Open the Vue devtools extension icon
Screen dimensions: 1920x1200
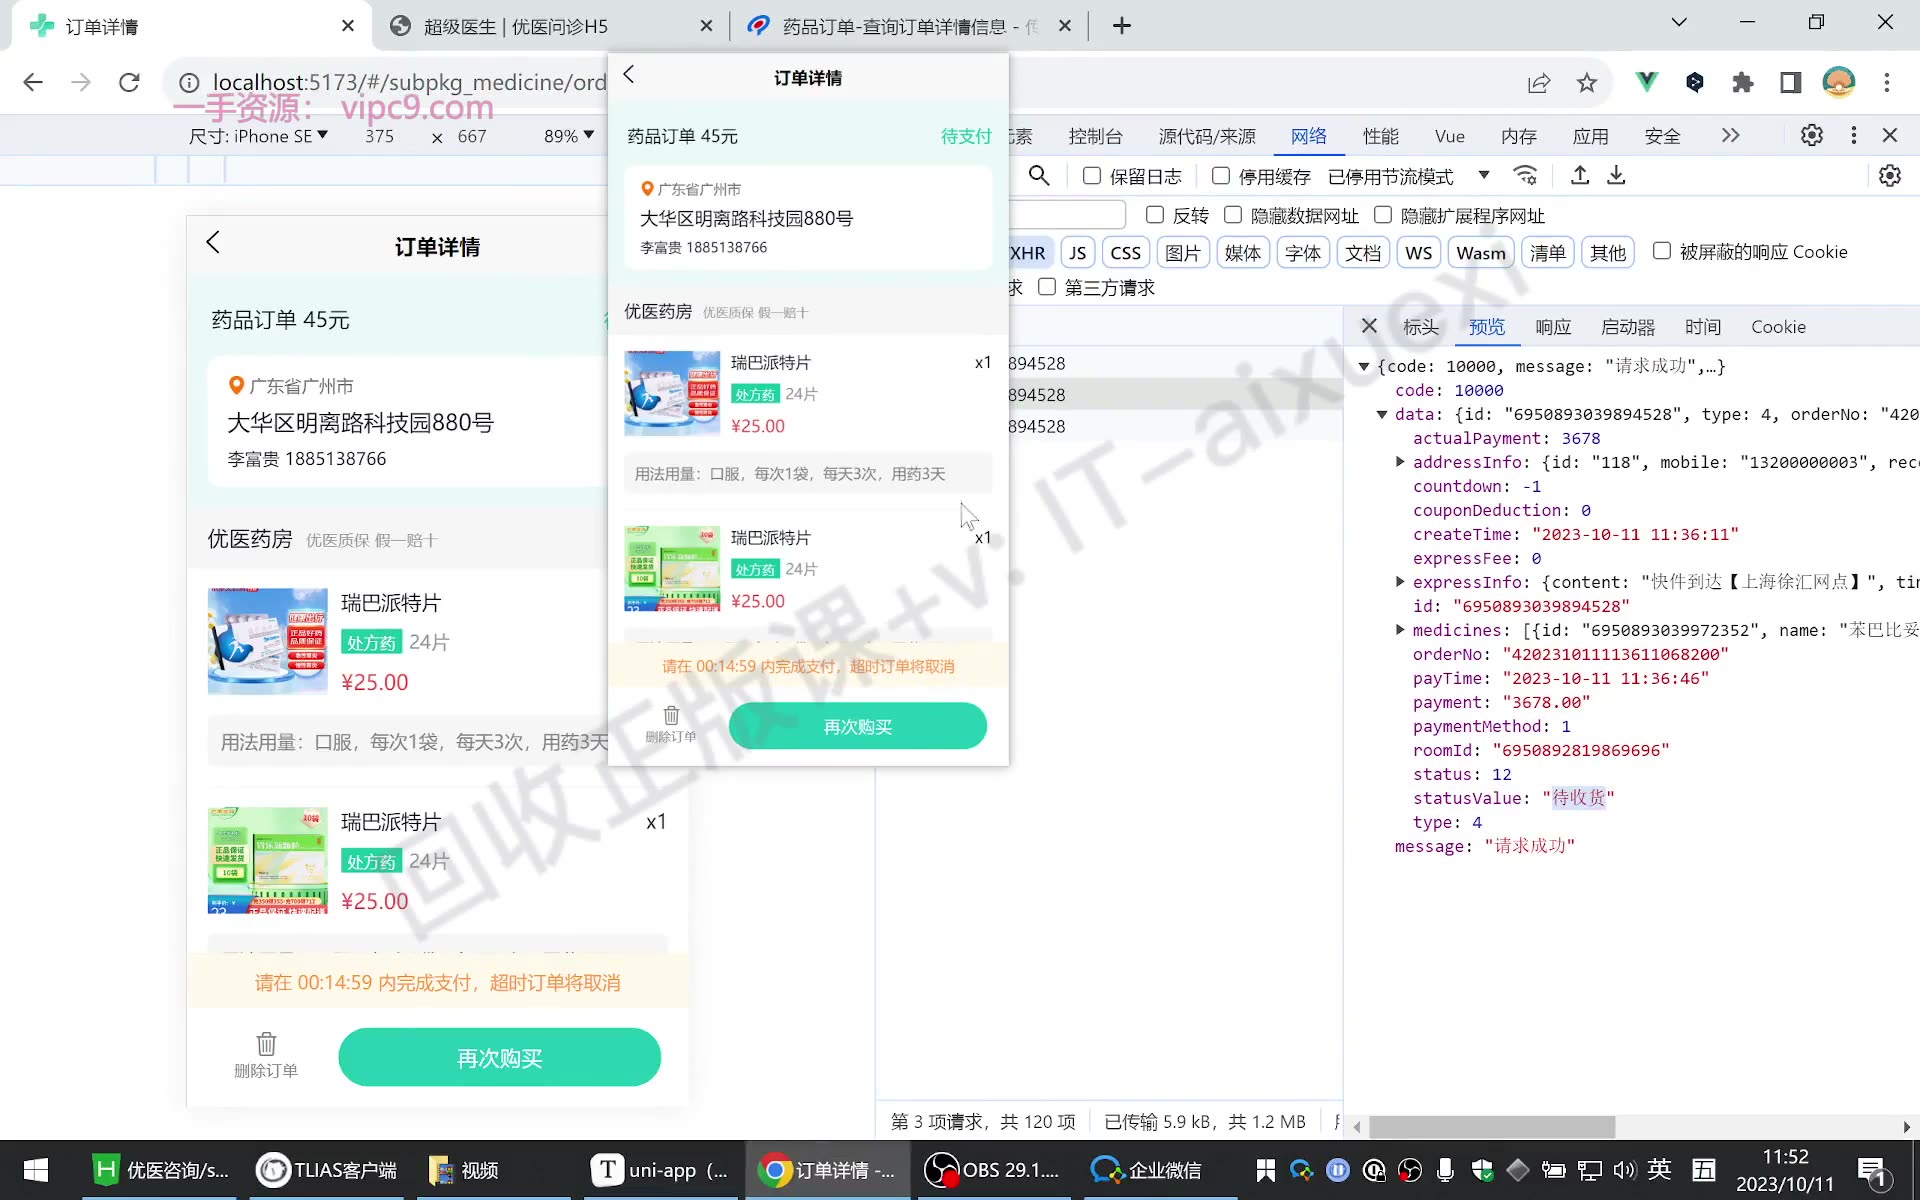[1646, 83]
